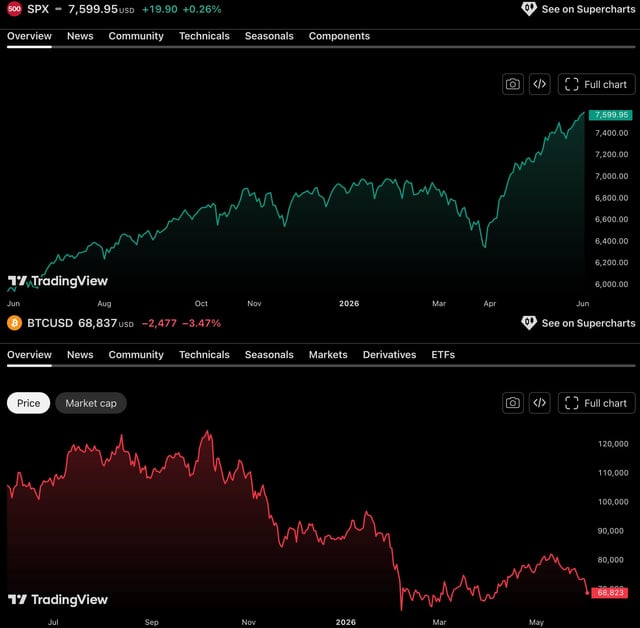The height and width of the screenshot is (628, 640).
Task: Open BTCUSD See on Supercharts link
Action: point(578,323)
